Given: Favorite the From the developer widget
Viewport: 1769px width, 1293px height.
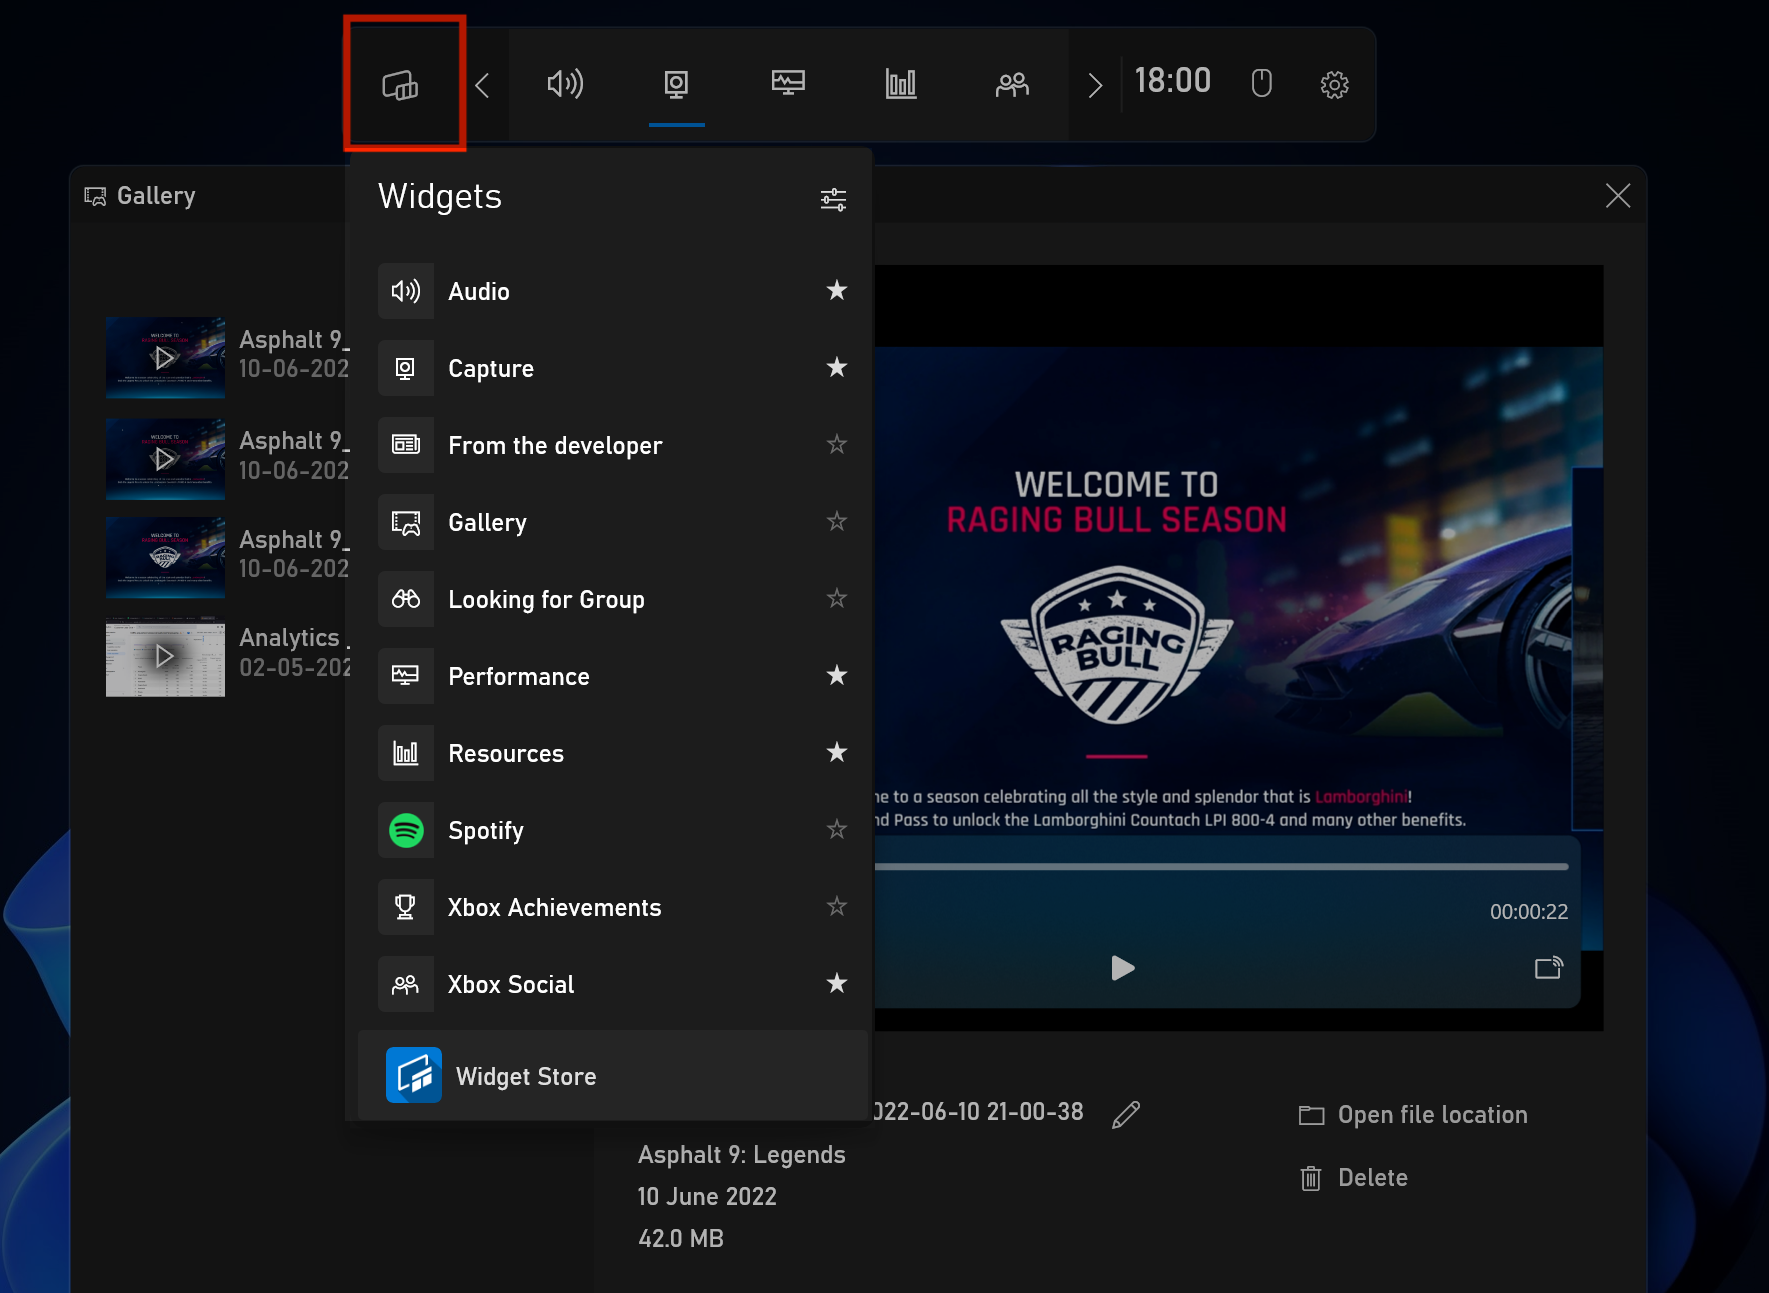Looking at the screenshot, I should 837,444.
